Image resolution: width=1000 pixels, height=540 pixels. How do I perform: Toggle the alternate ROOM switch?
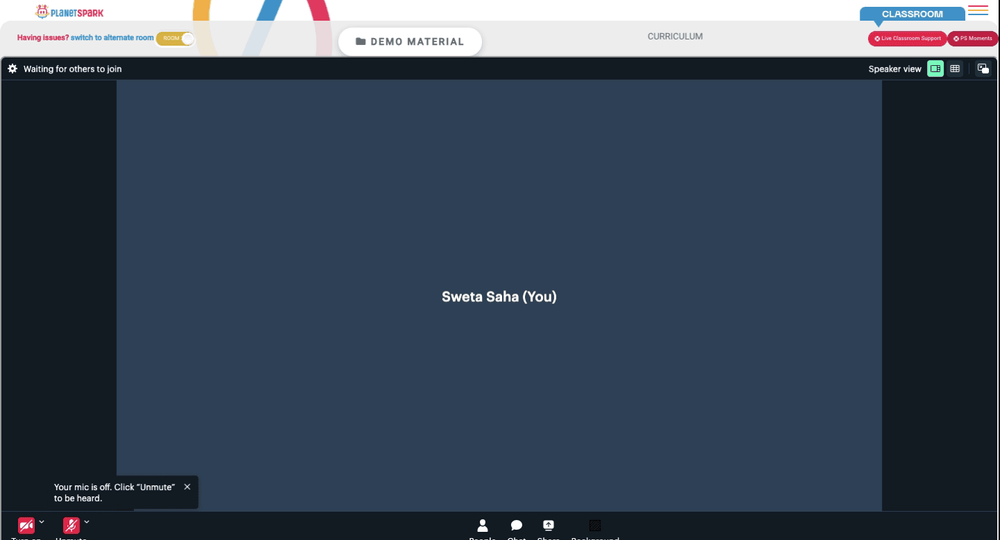point(175,38)
